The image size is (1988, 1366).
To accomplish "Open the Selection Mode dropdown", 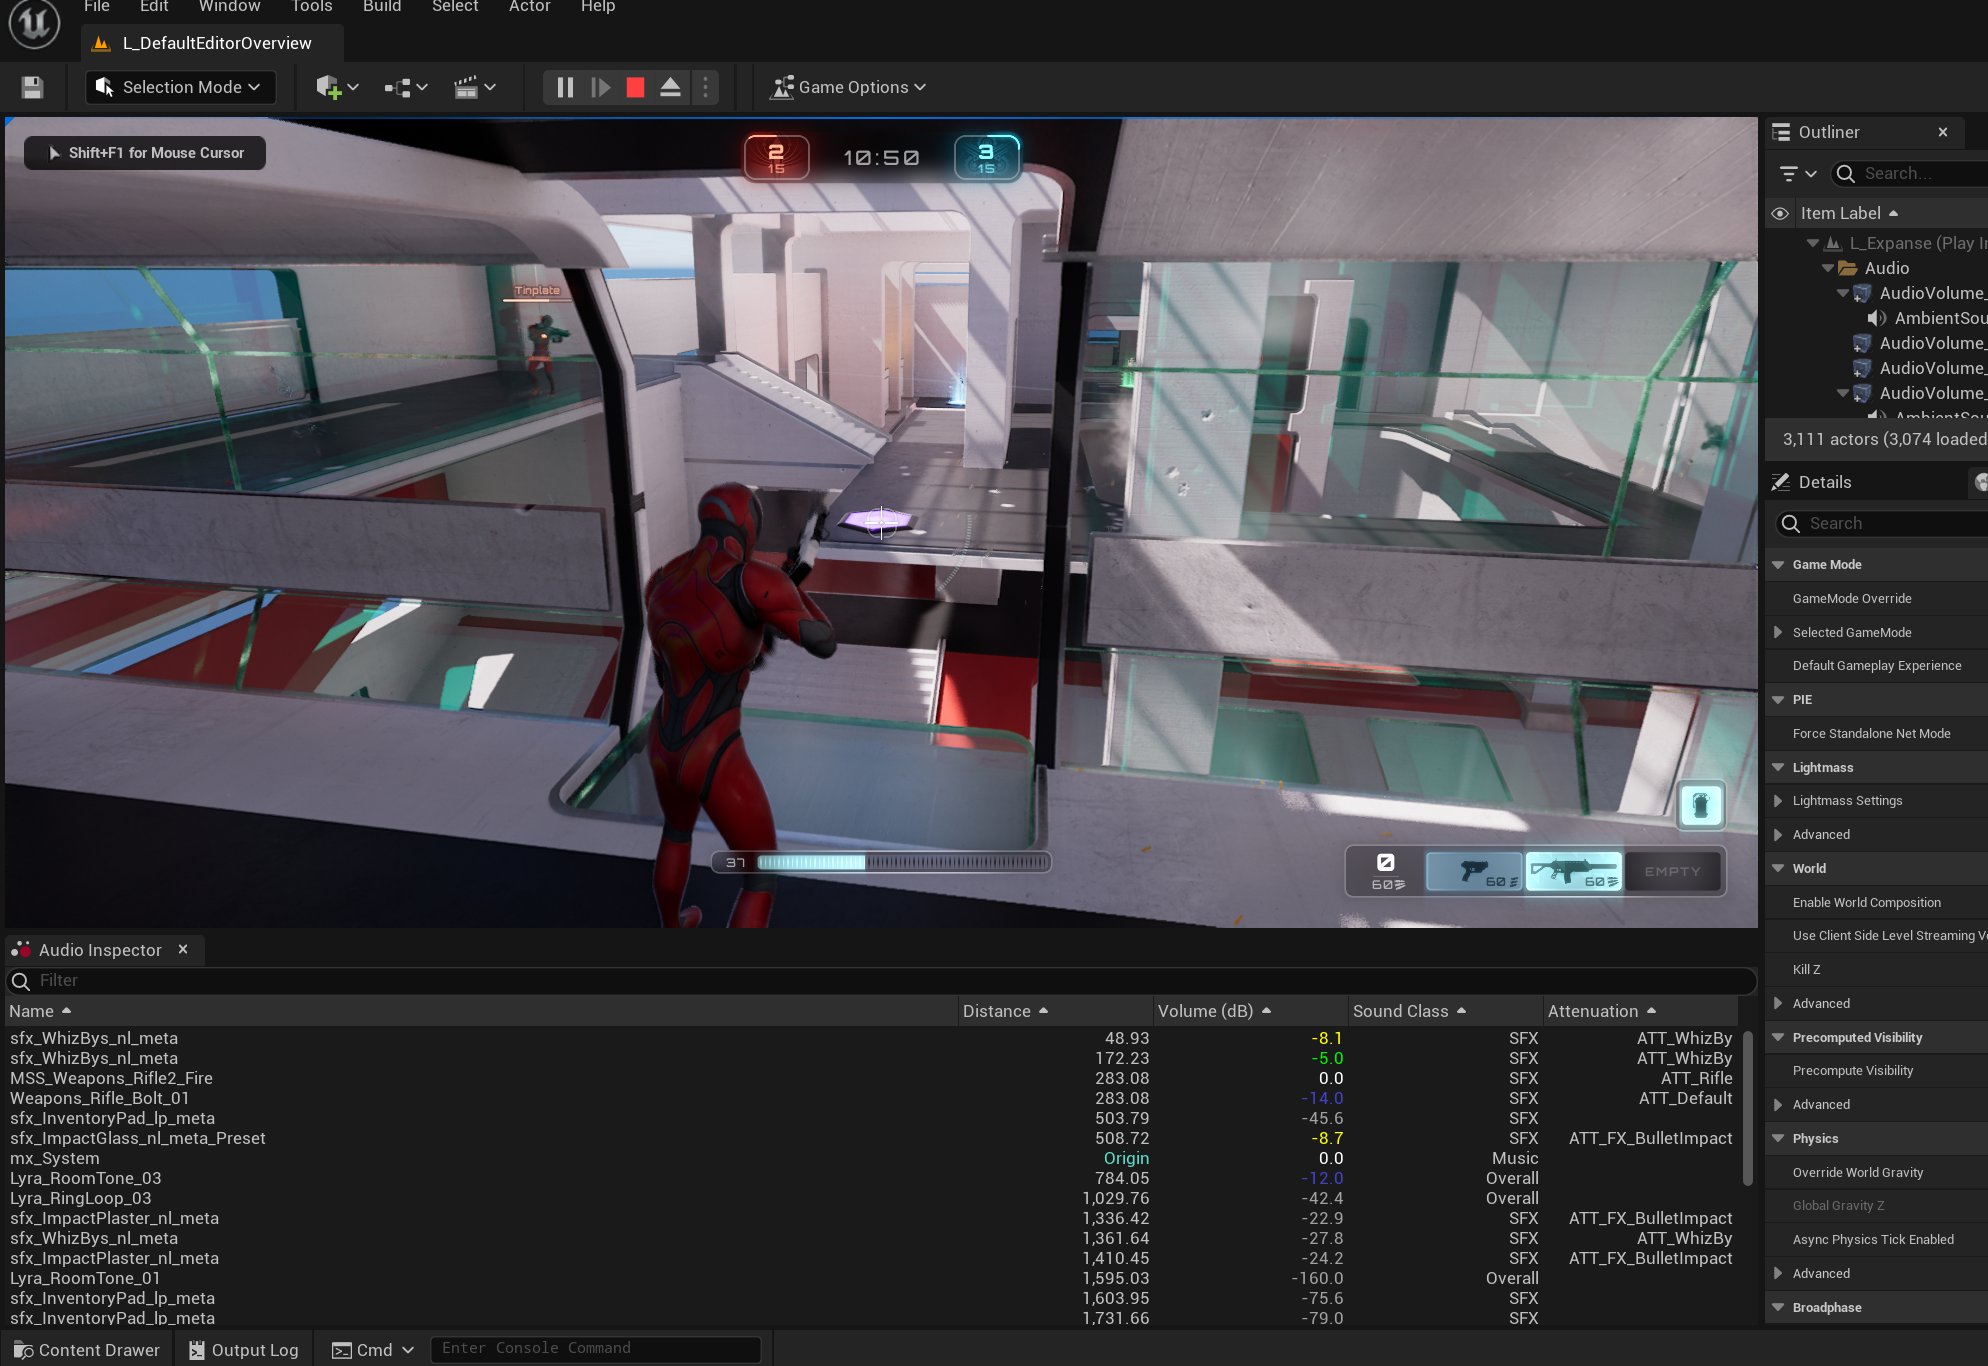I will click(180, 88).
